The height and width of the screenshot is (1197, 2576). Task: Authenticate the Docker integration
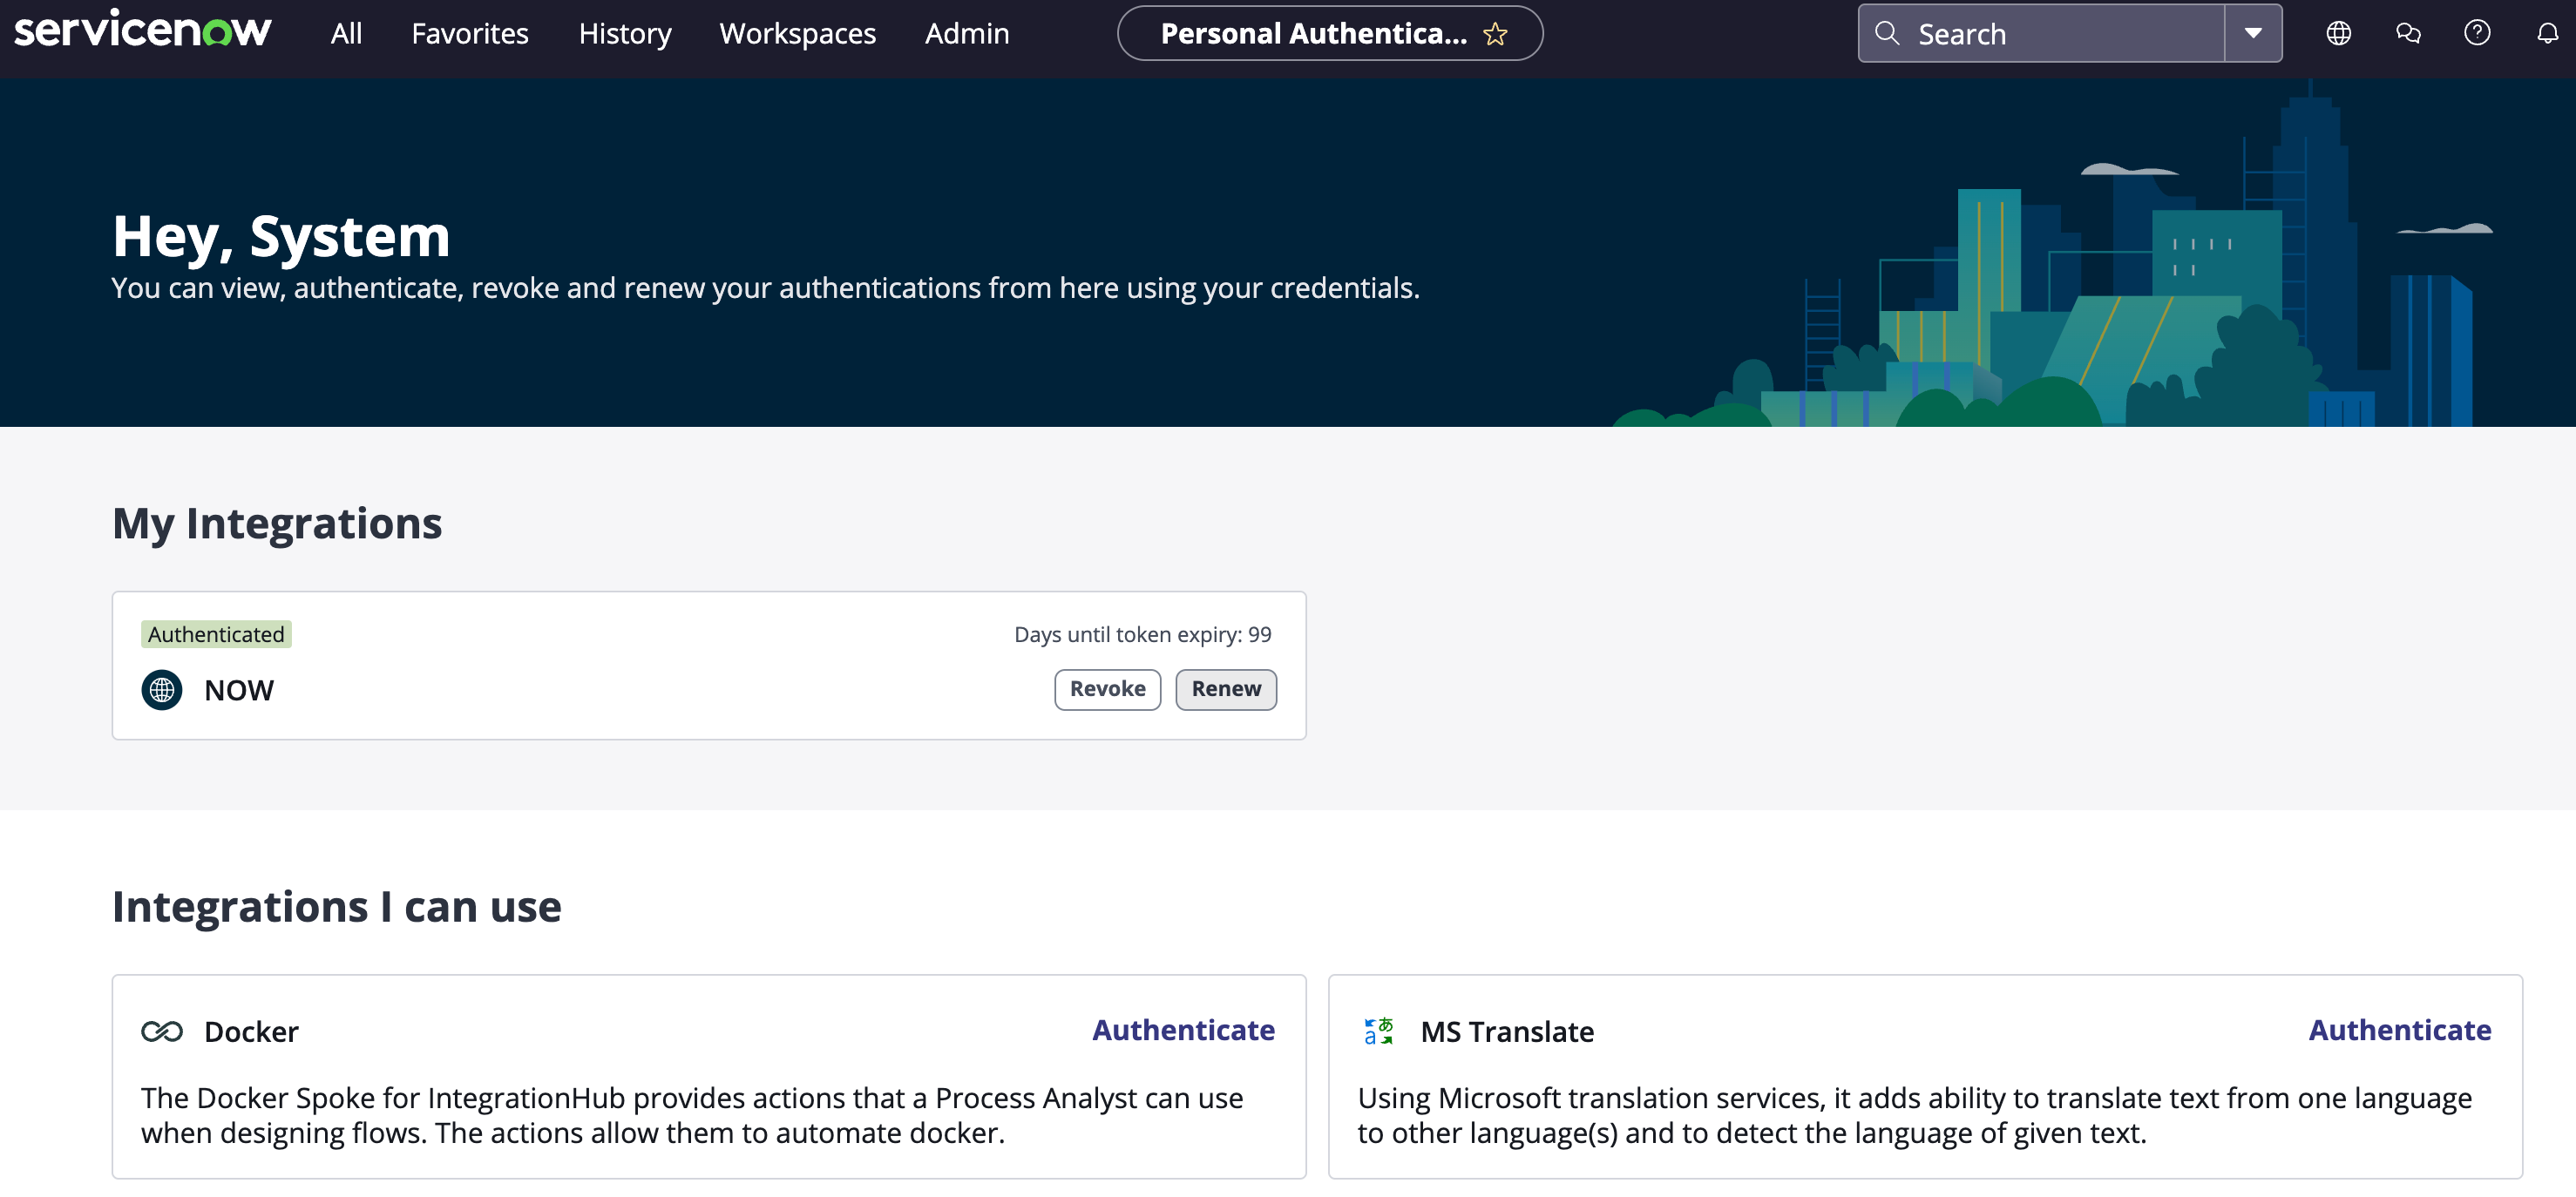[1183, 1029]
